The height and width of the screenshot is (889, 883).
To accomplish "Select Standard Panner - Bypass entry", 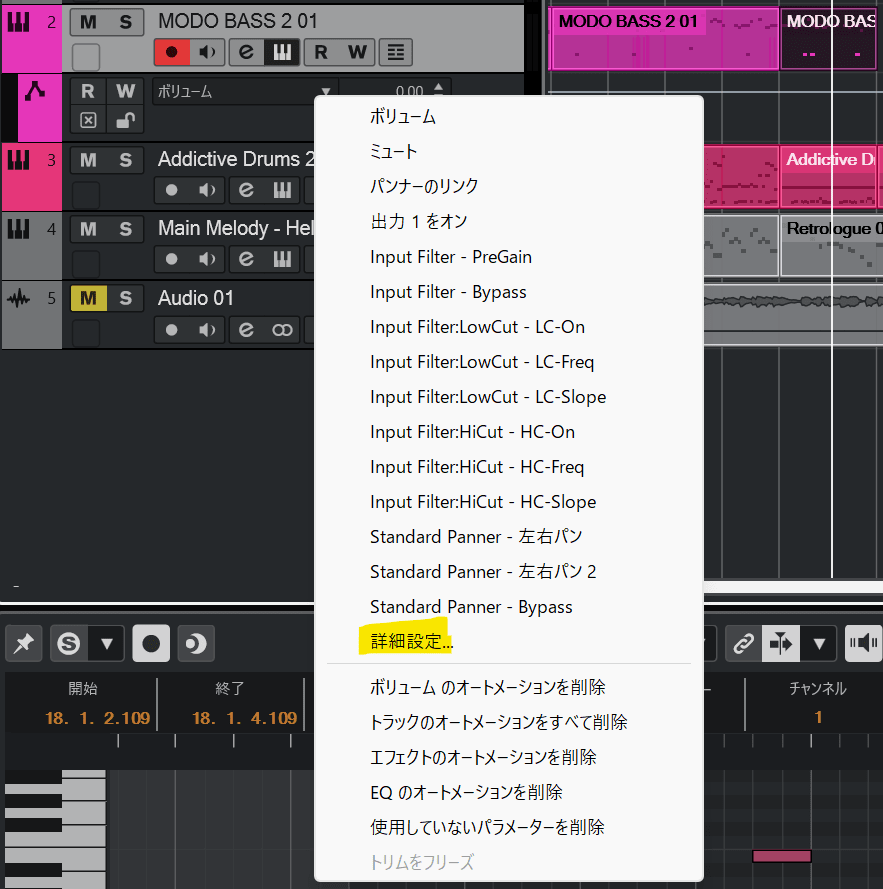I will (509, 607).
